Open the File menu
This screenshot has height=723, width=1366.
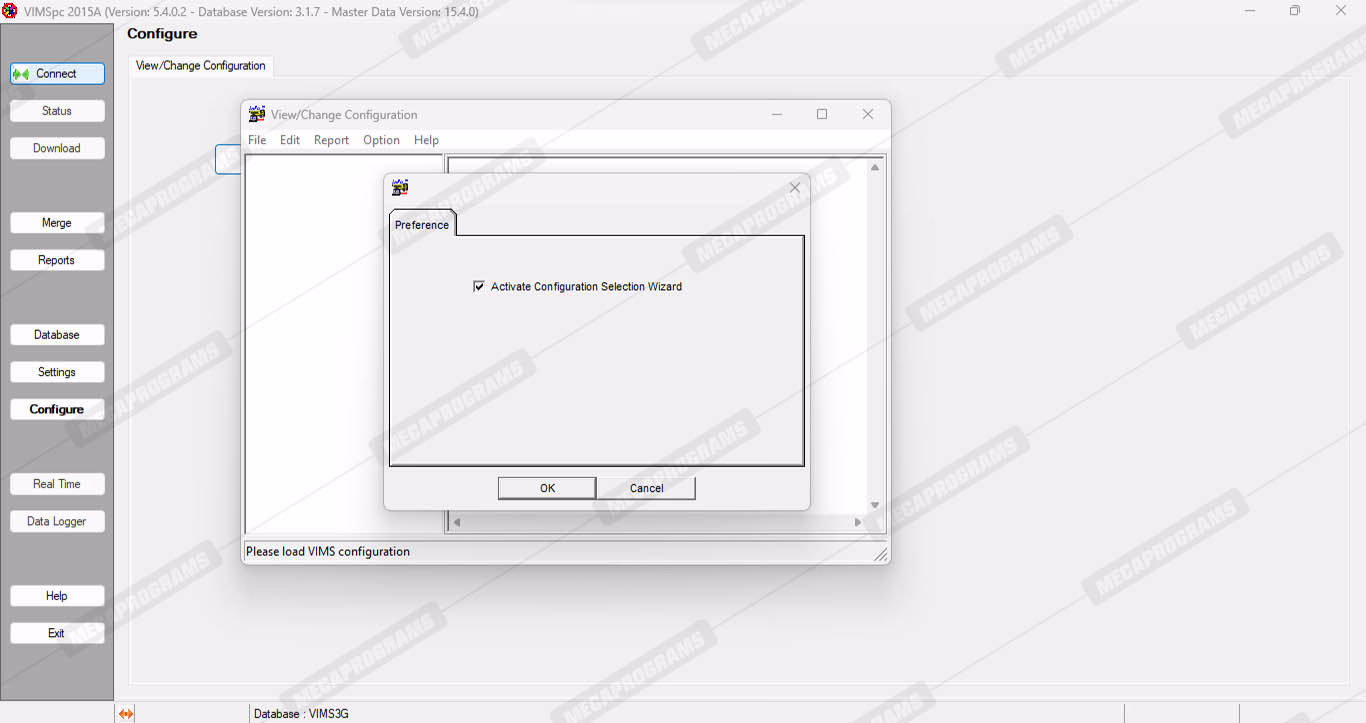click(x=257, y=140)
